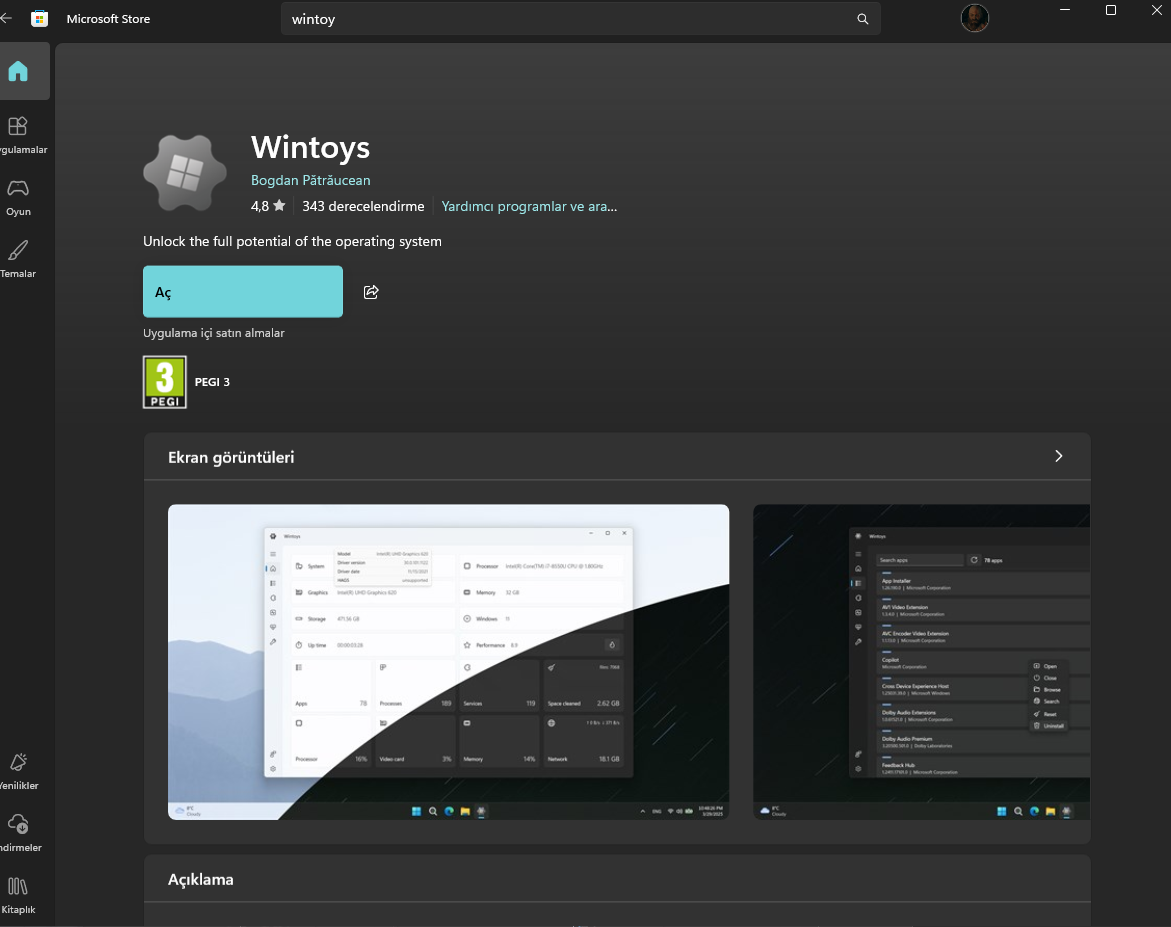Open the Kitaplık (Library) sidebar section
Viewport: 1171px width, 927px height.
tap(19, 895)
